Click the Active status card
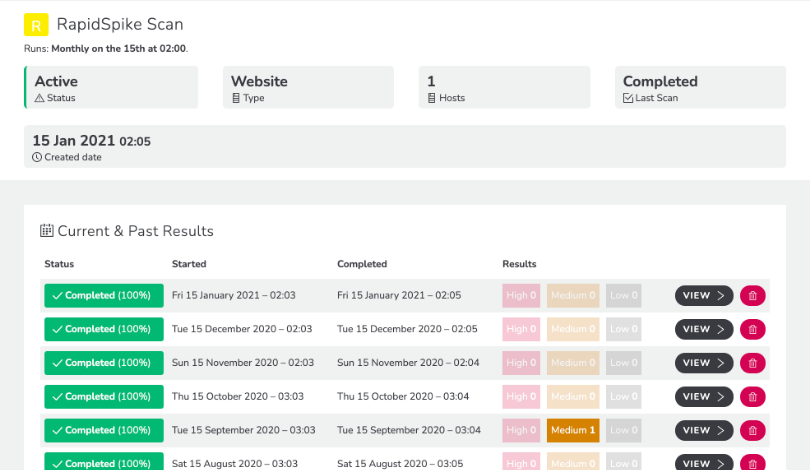Viewport: 810px width, 470px height. (111, 87)
